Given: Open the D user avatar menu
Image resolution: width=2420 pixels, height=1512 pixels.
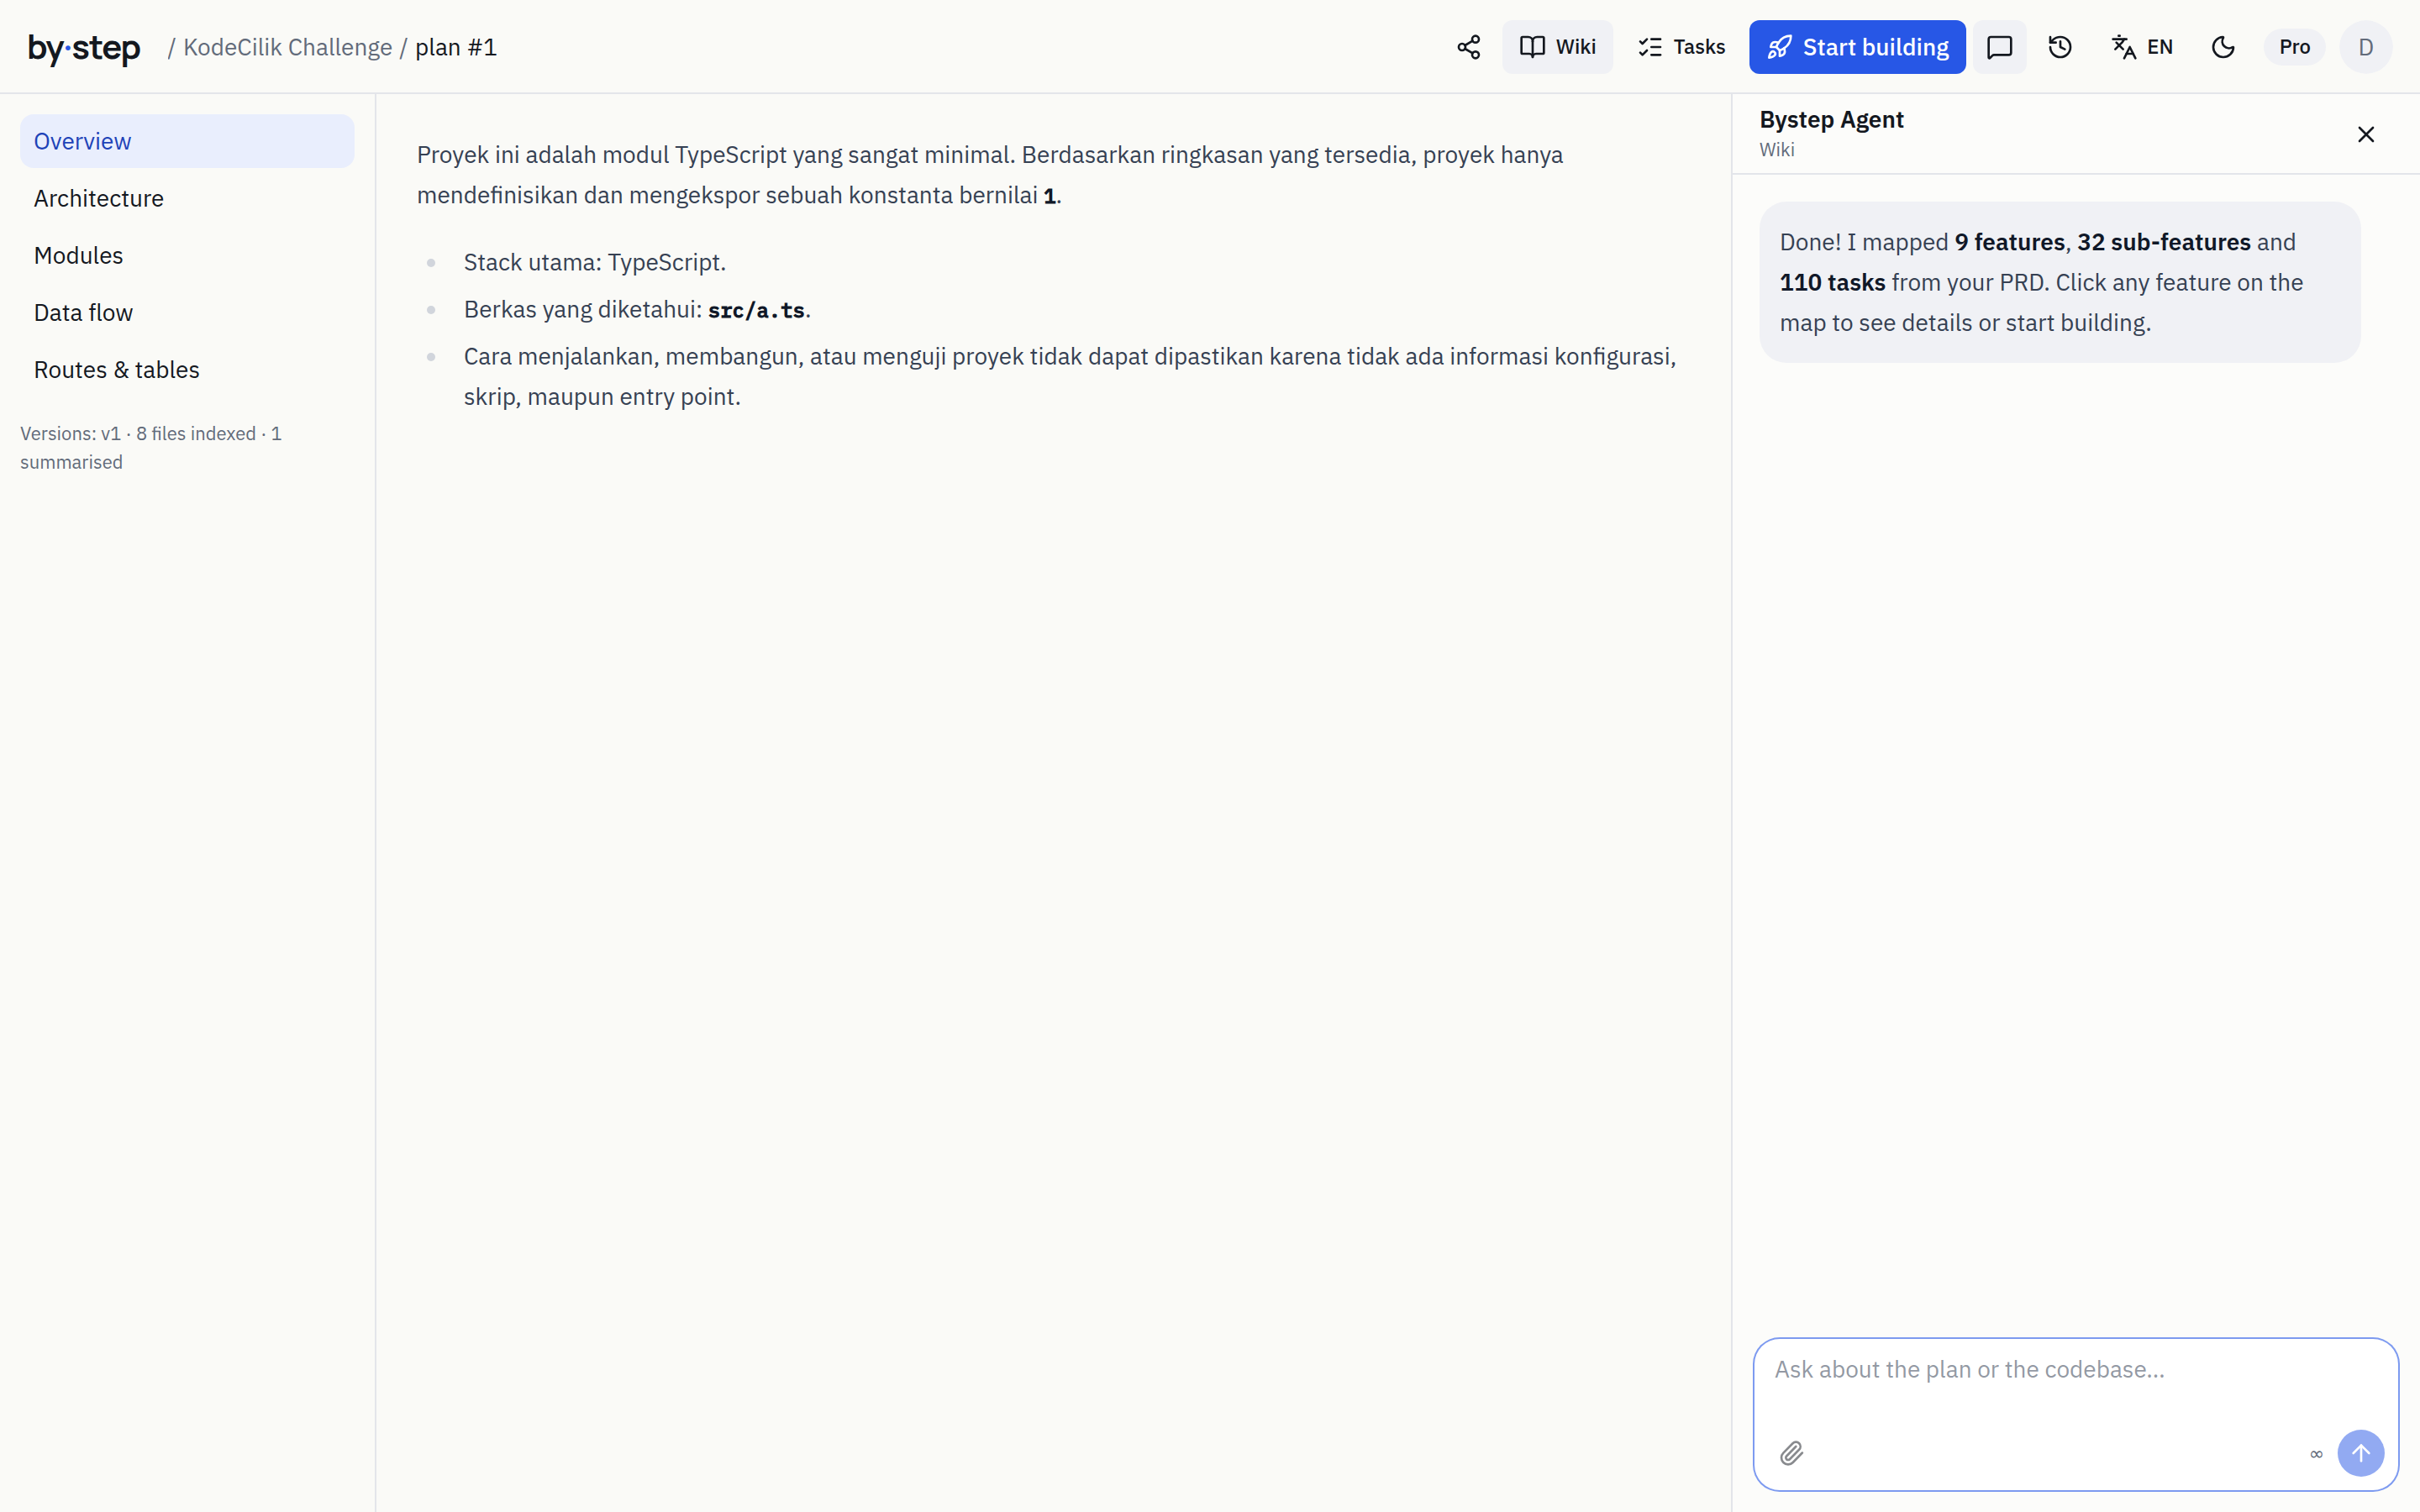Looking at the screenshot, I should tap(2365, 47).
